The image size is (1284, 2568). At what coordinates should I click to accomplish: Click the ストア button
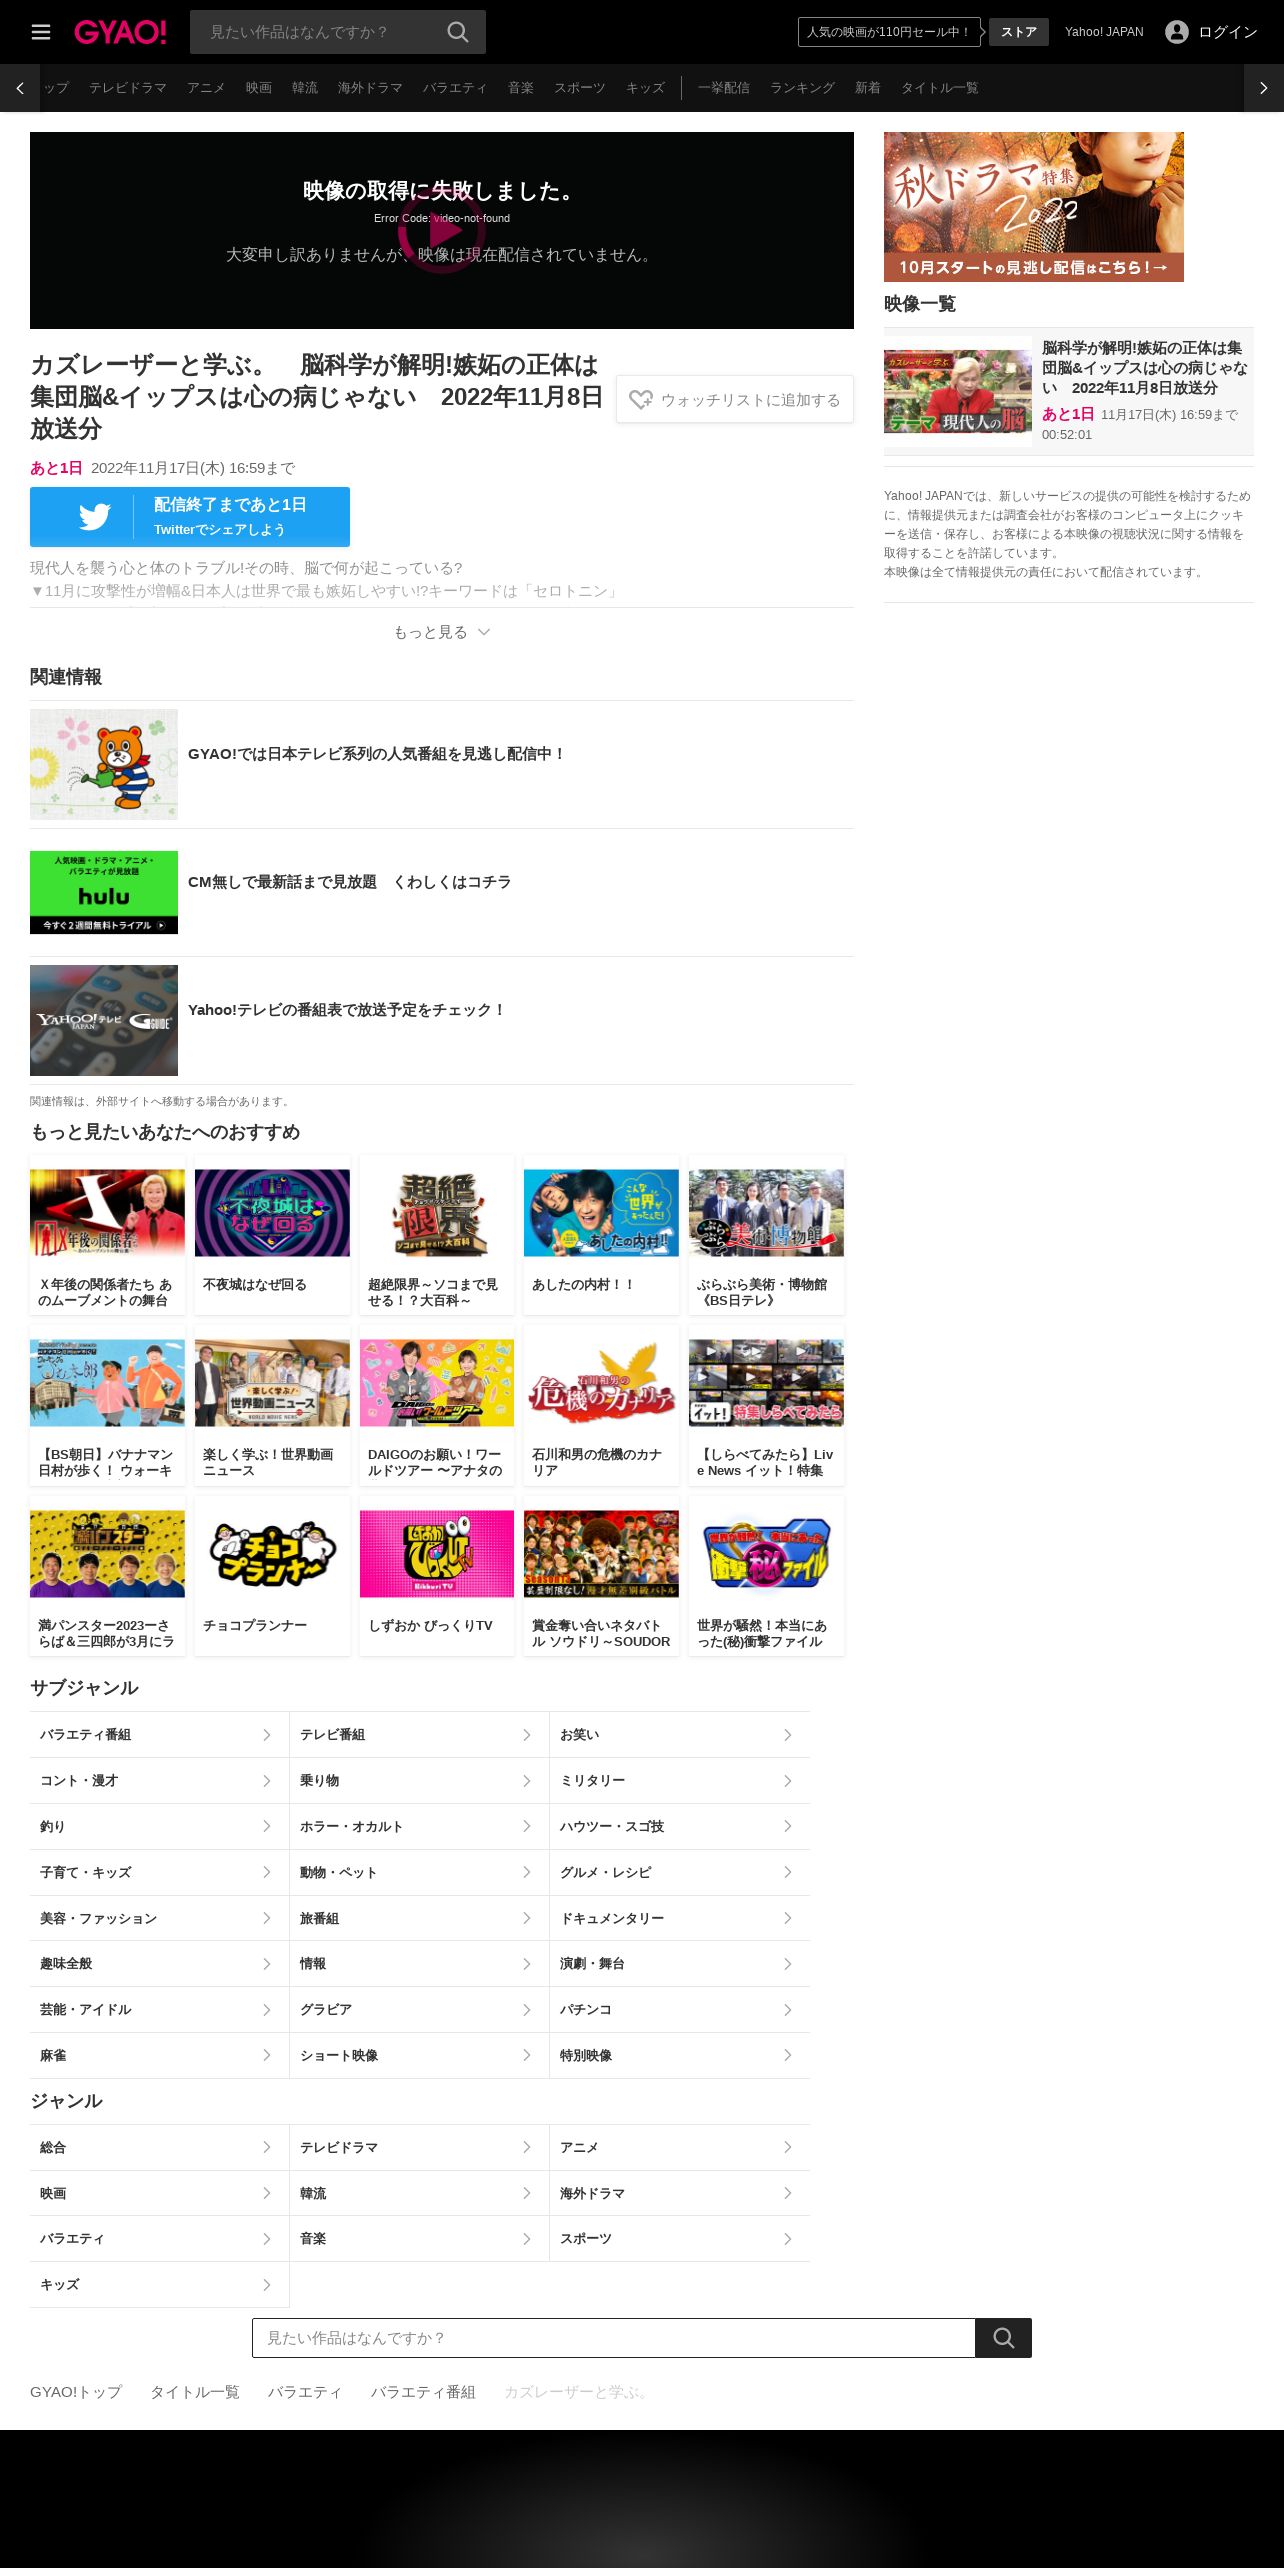[1019, 32]
